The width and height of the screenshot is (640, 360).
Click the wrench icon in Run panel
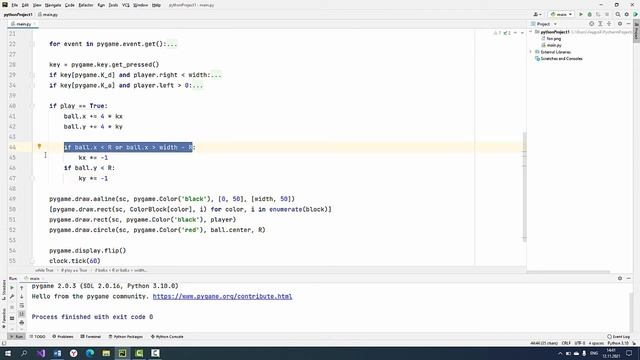pyautogui.click(x=12, y=297)
